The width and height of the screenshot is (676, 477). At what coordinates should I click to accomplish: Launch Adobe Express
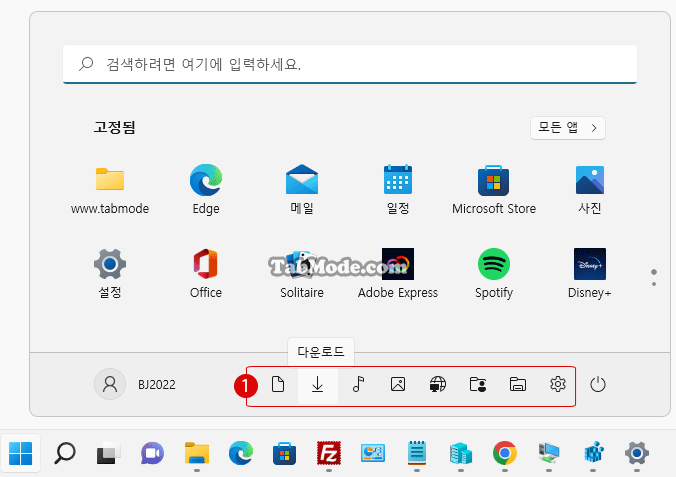click(397, 273)
